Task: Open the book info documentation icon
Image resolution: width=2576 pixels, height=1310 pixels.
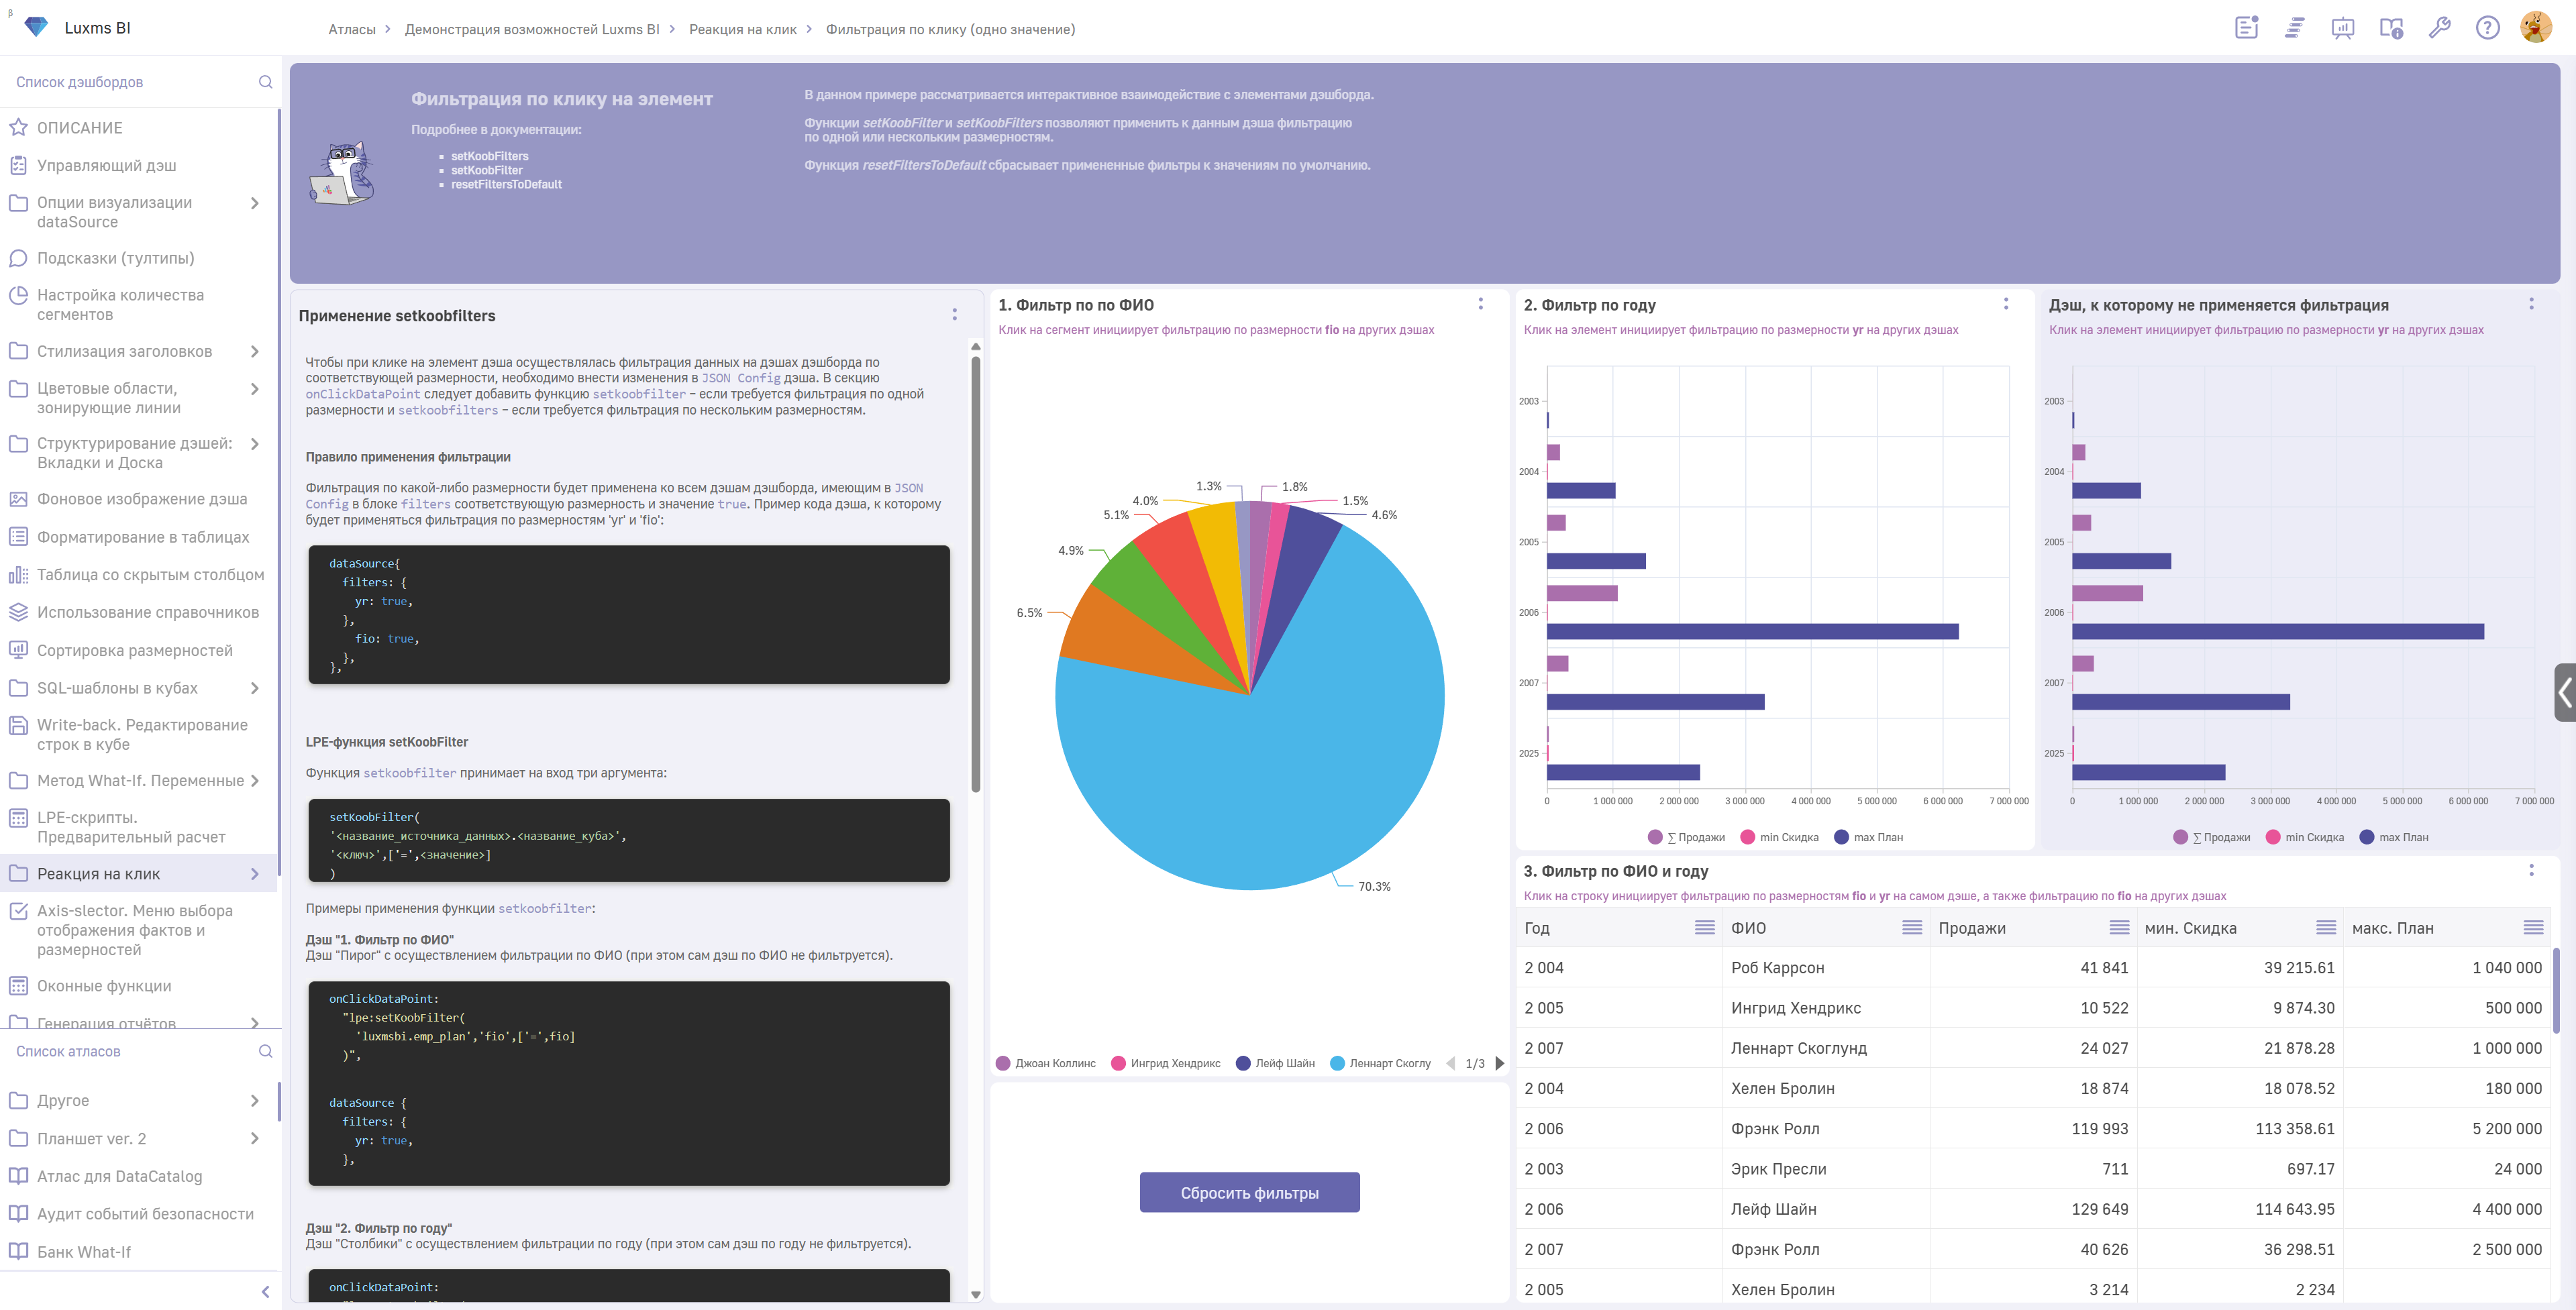Action: [2391, 28]
